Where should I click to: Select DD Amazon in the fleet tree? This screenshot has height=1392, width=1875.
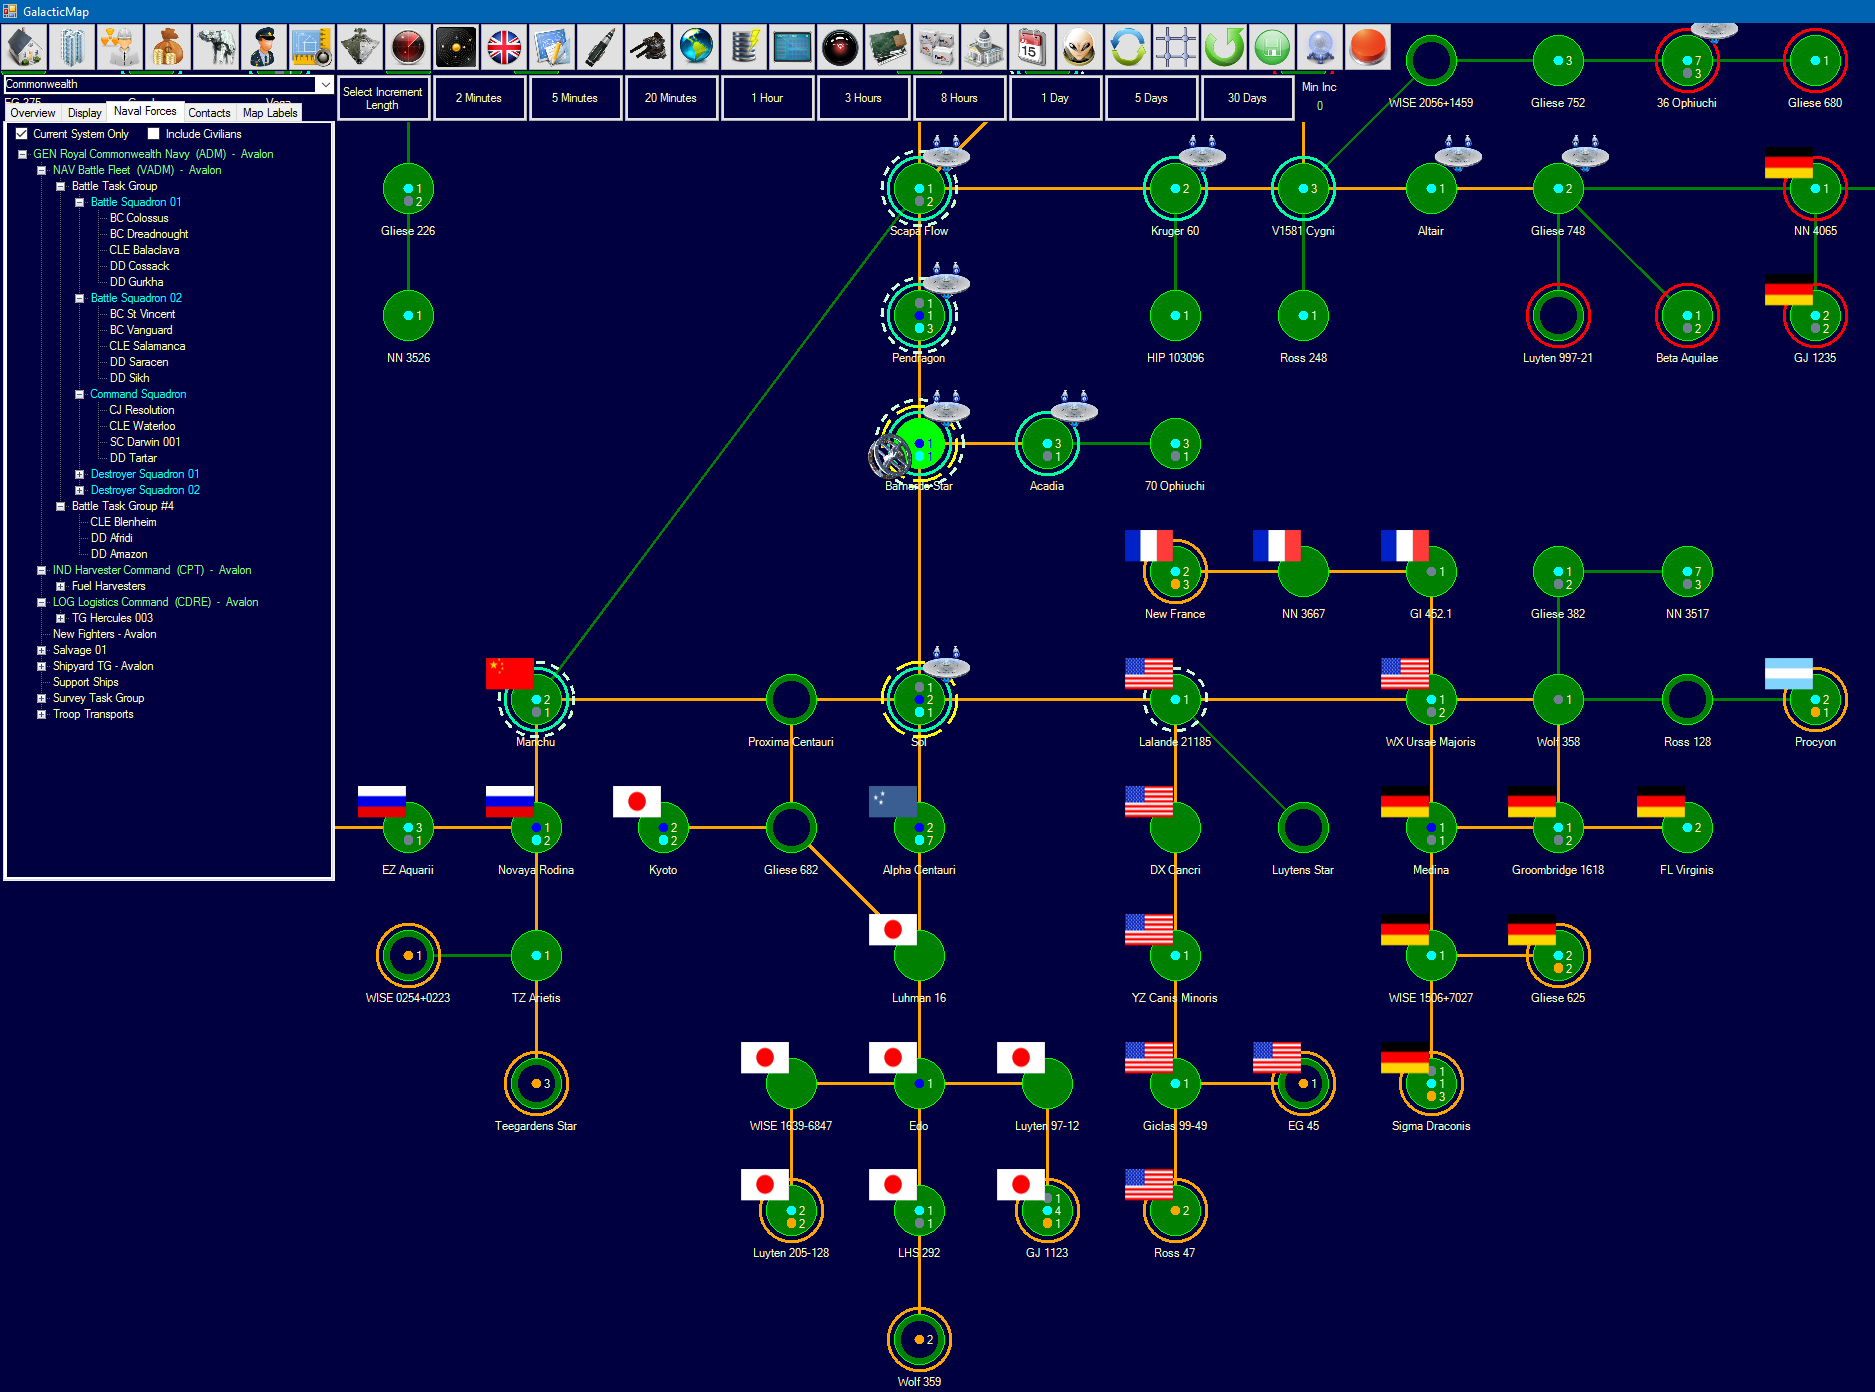coord(119,554)
